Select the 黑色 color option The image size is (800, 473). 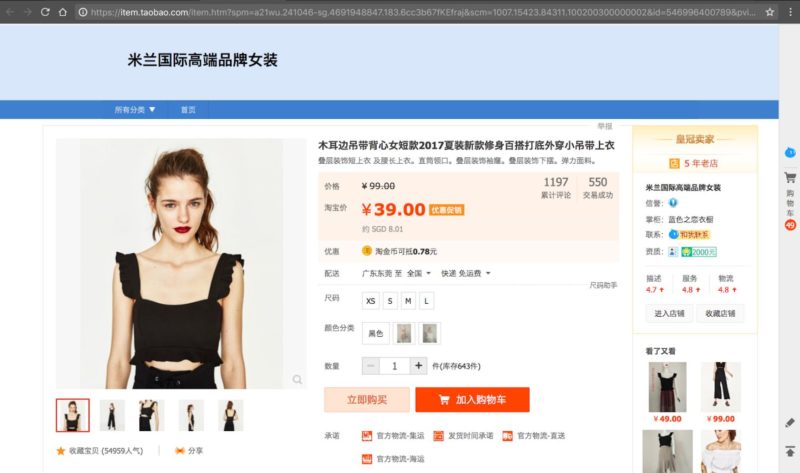[375, 333]
